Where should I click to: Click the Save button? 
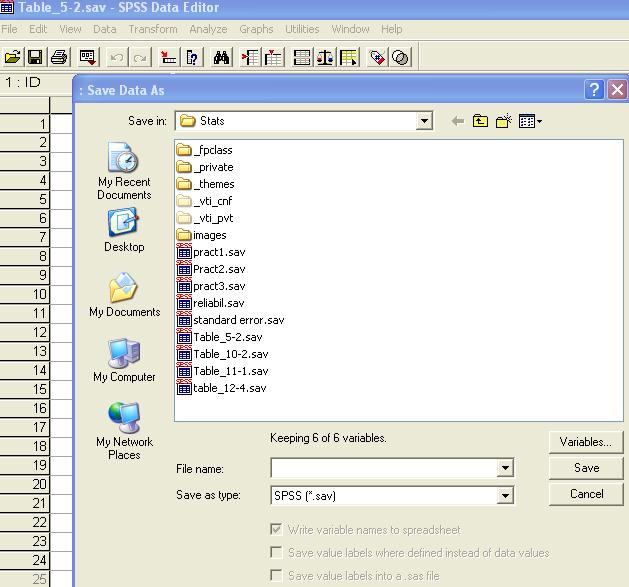pyautogui.click(x=586, y=468)
